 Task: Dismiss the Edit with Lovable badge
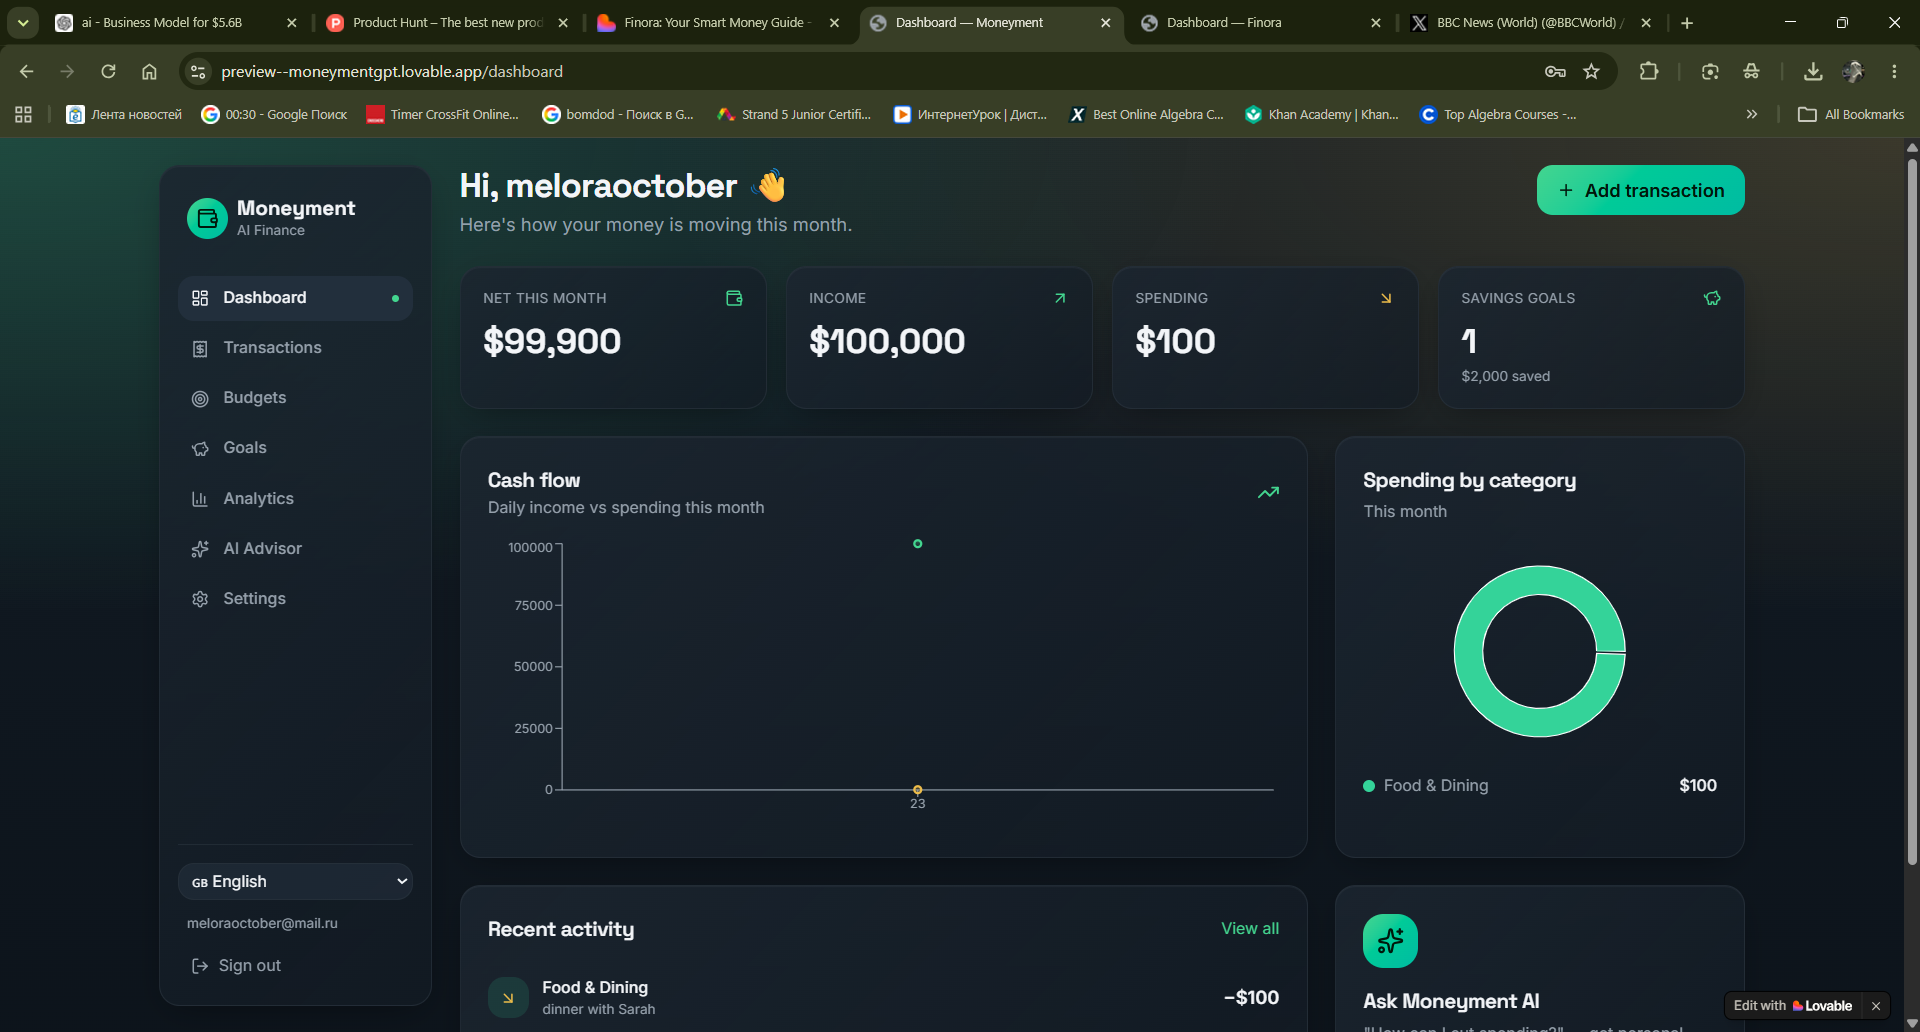click(x=1876, y=1006)
